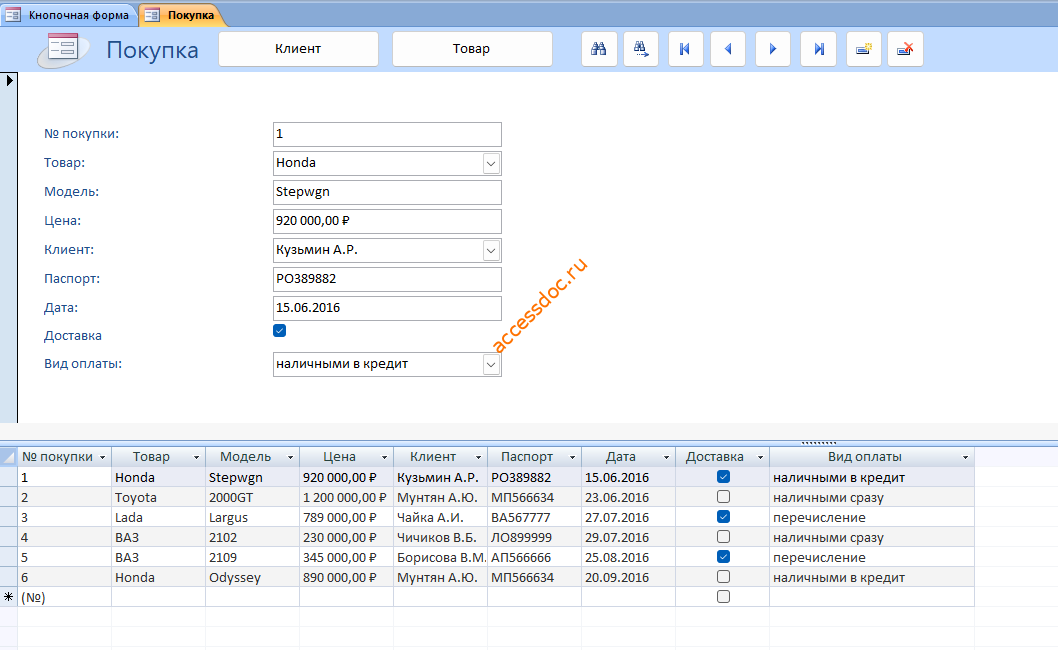Select the Чичиков В.Б. client cell
Image resolution: width=1058 pixels, height=650 pixels.
[441, 537]
